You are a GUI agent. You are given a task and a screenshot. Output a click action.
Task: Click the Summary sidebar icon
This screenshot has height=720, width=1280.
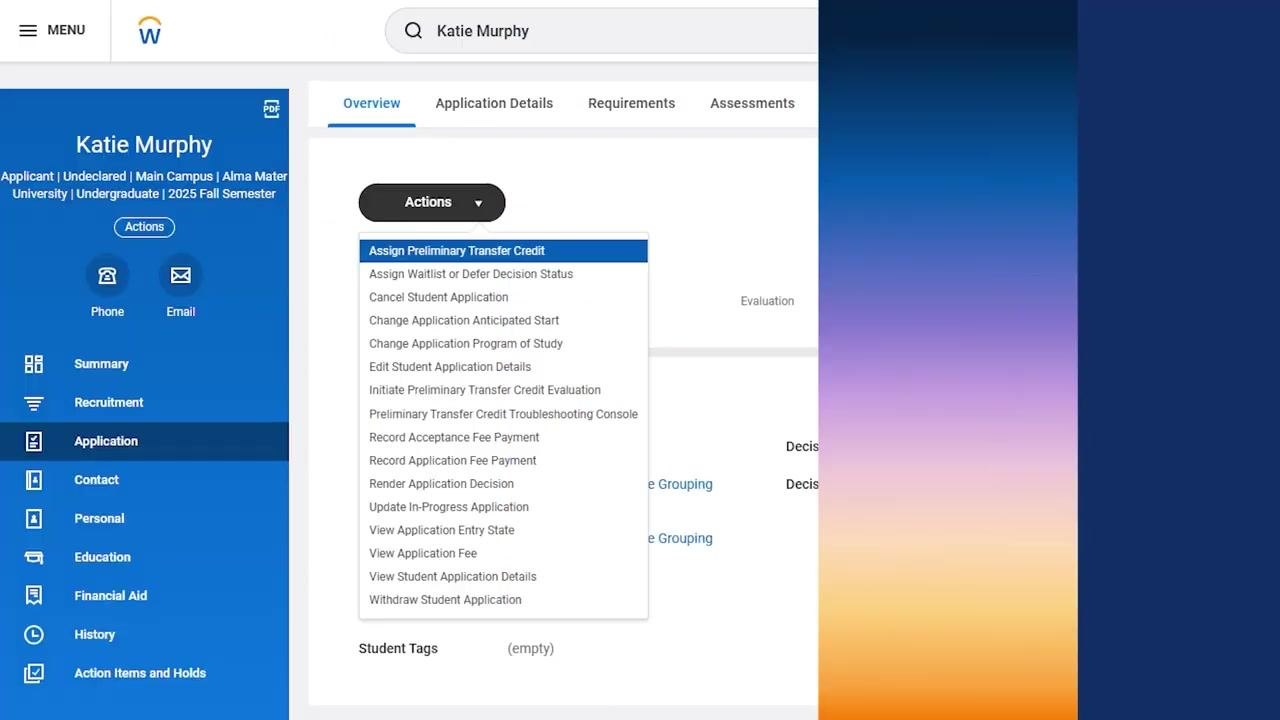coord(34,364)
